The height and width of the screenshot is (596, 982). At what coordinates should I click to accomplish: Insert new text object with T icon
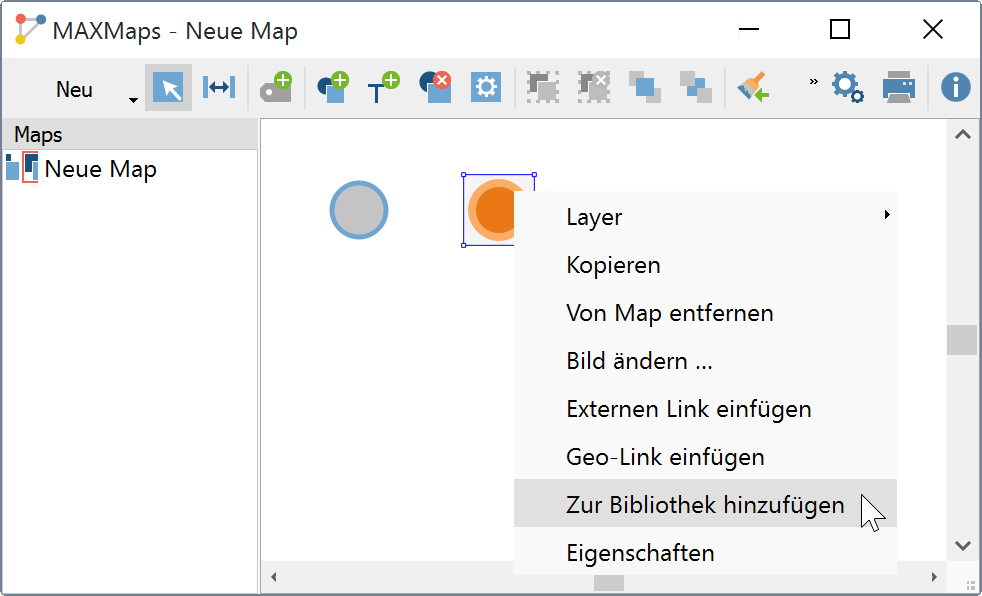[383, 88]
